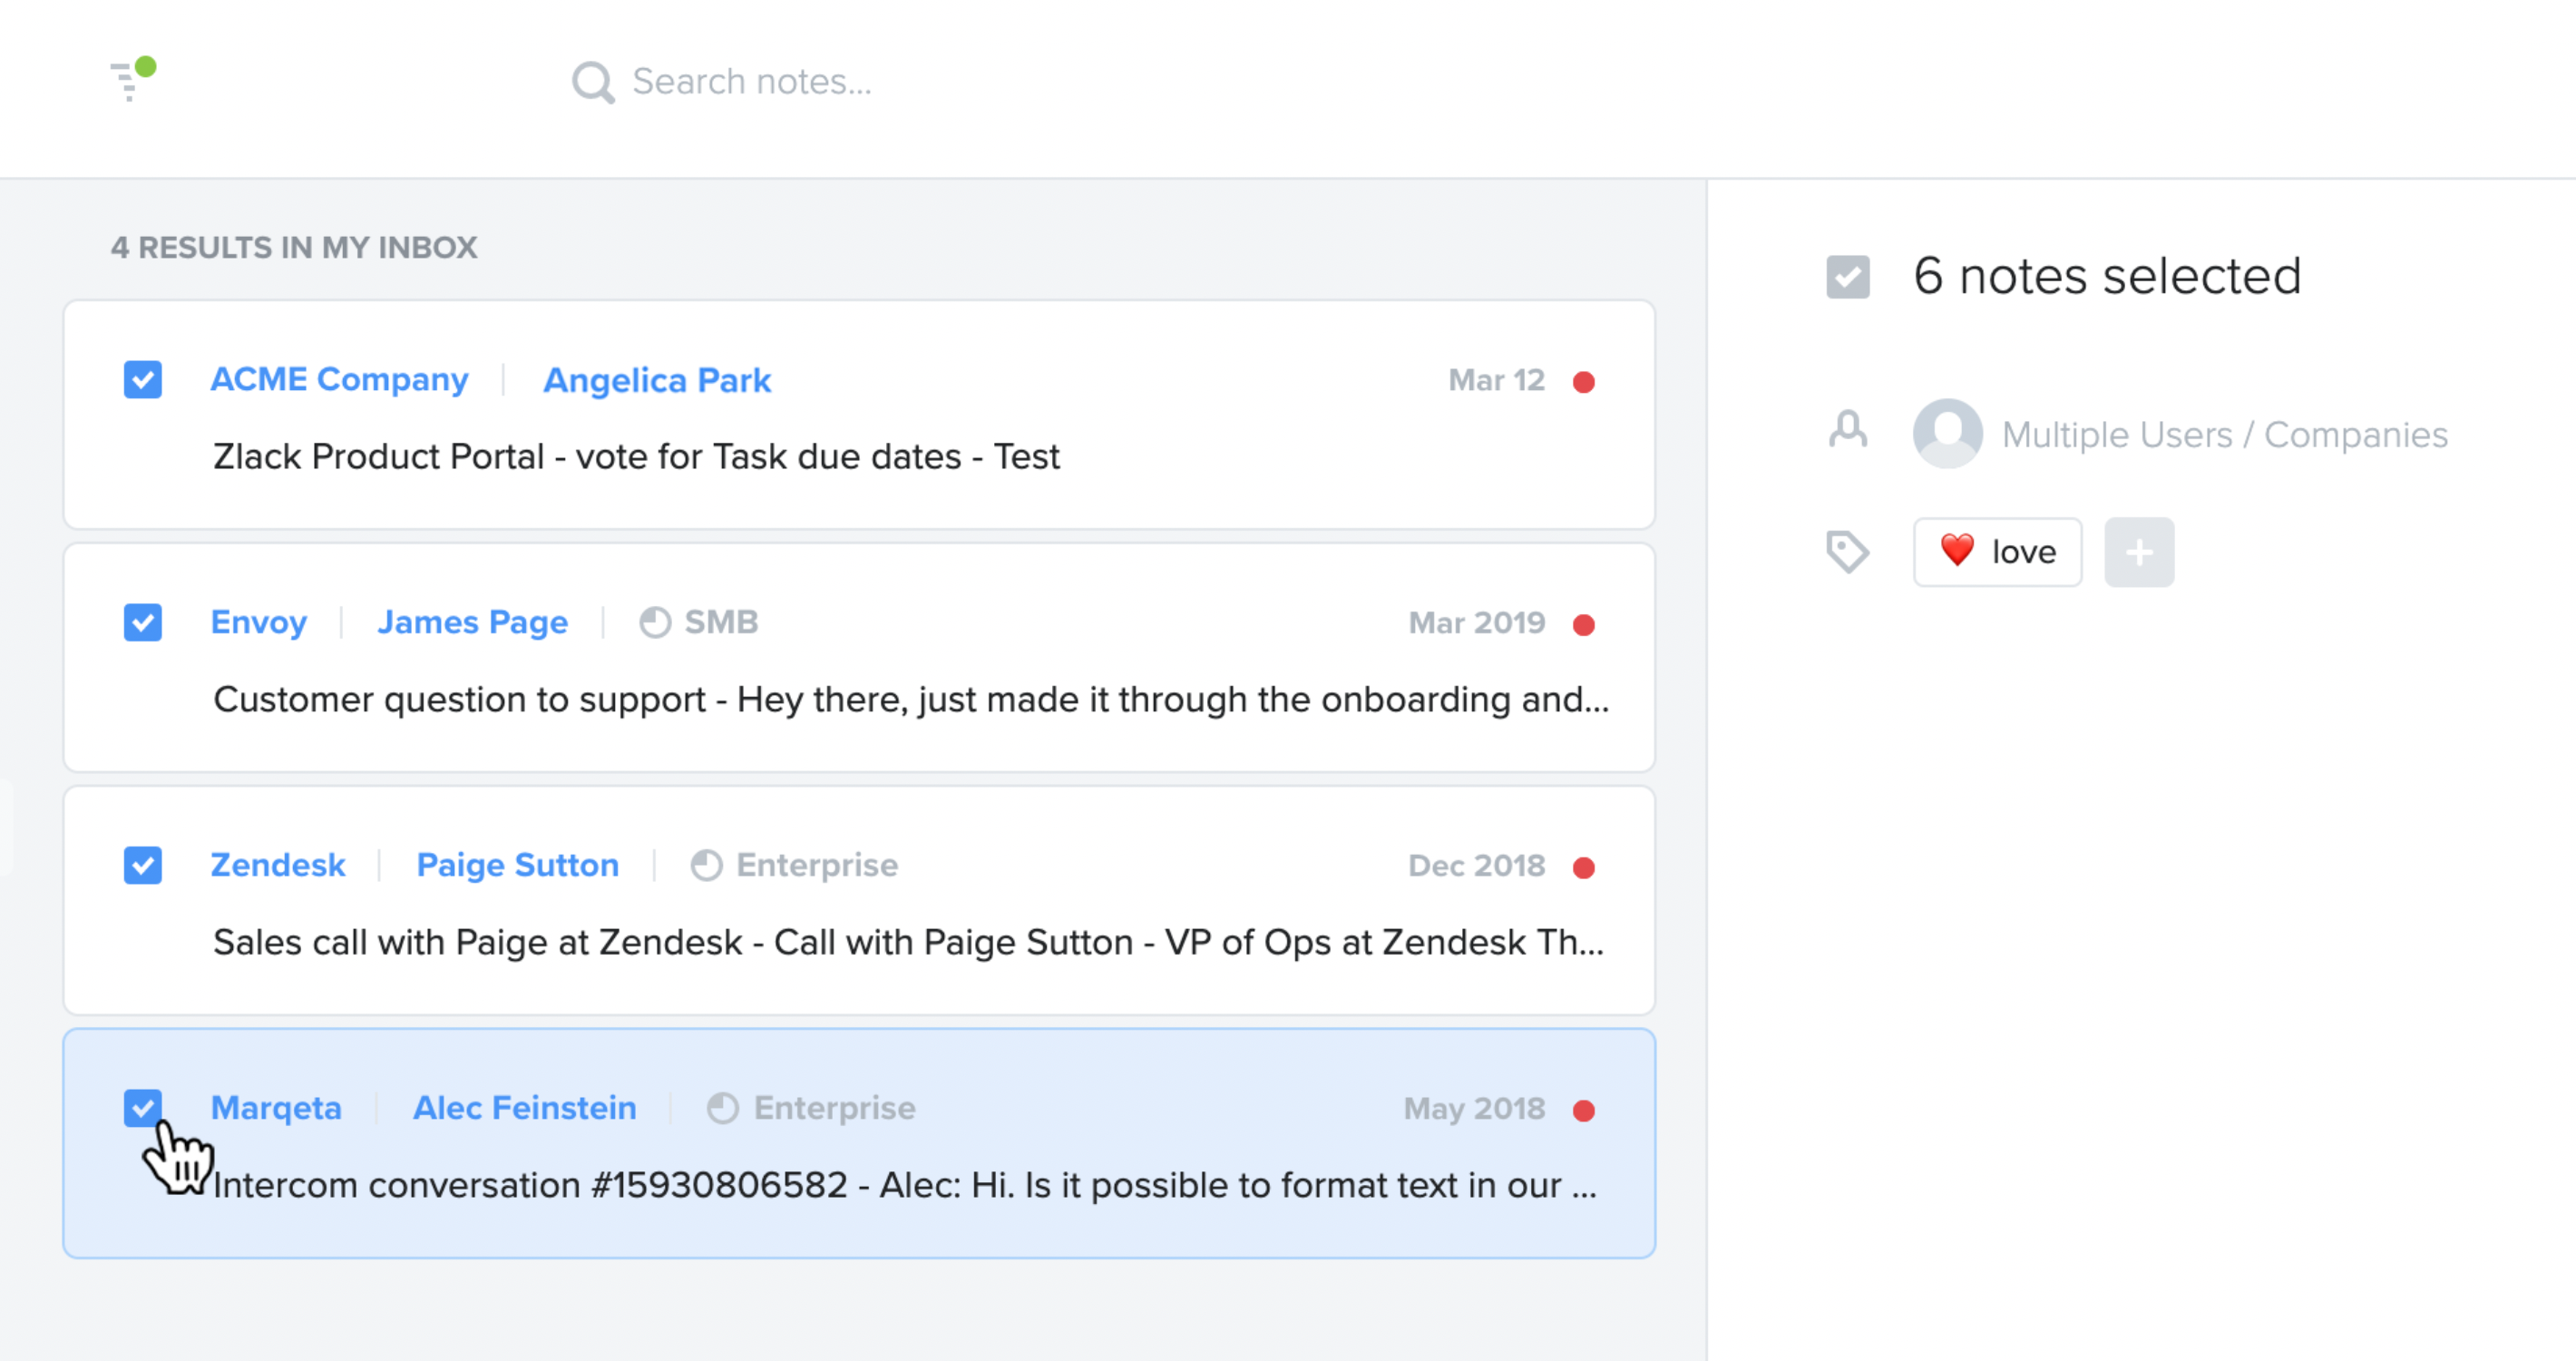Click the 'May 2018' date
This screenshot has width=2576, height=1361.
1474,1109
